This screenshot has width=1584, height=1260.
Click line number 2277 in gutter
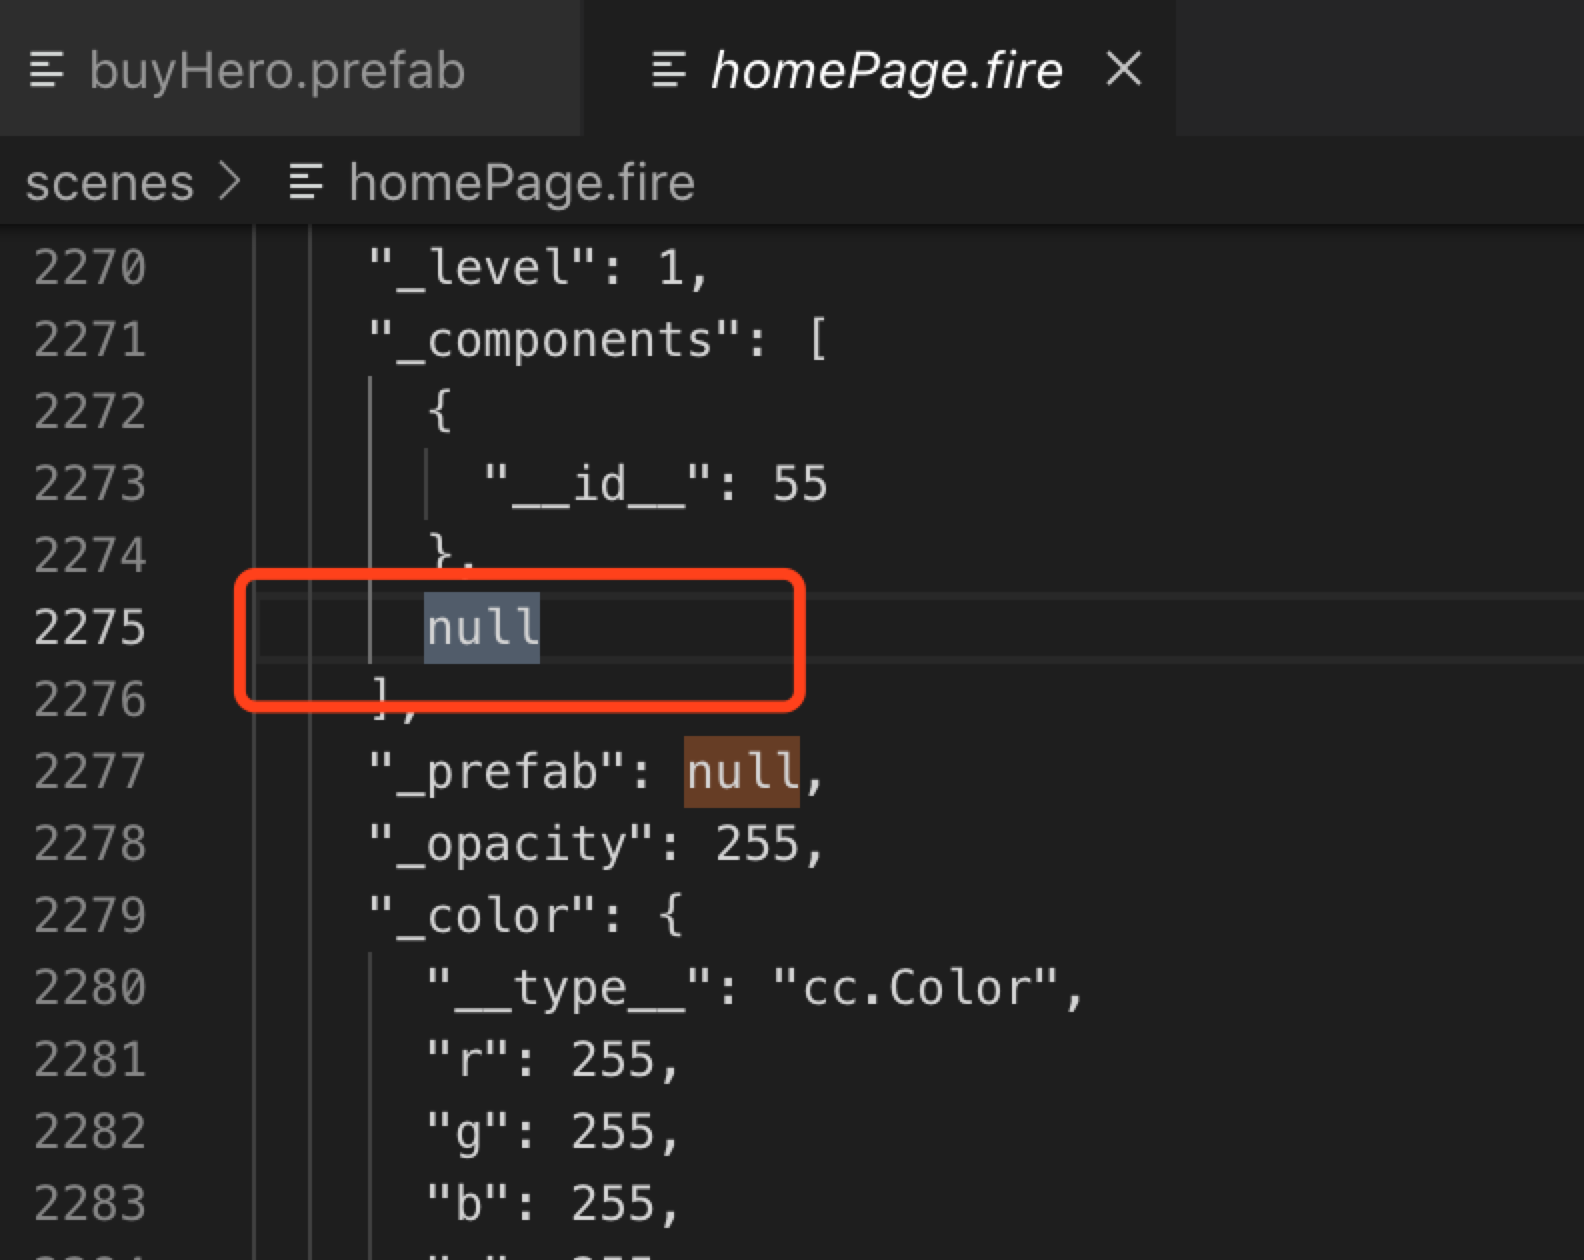pyautogui.click(x=90, y=772)
